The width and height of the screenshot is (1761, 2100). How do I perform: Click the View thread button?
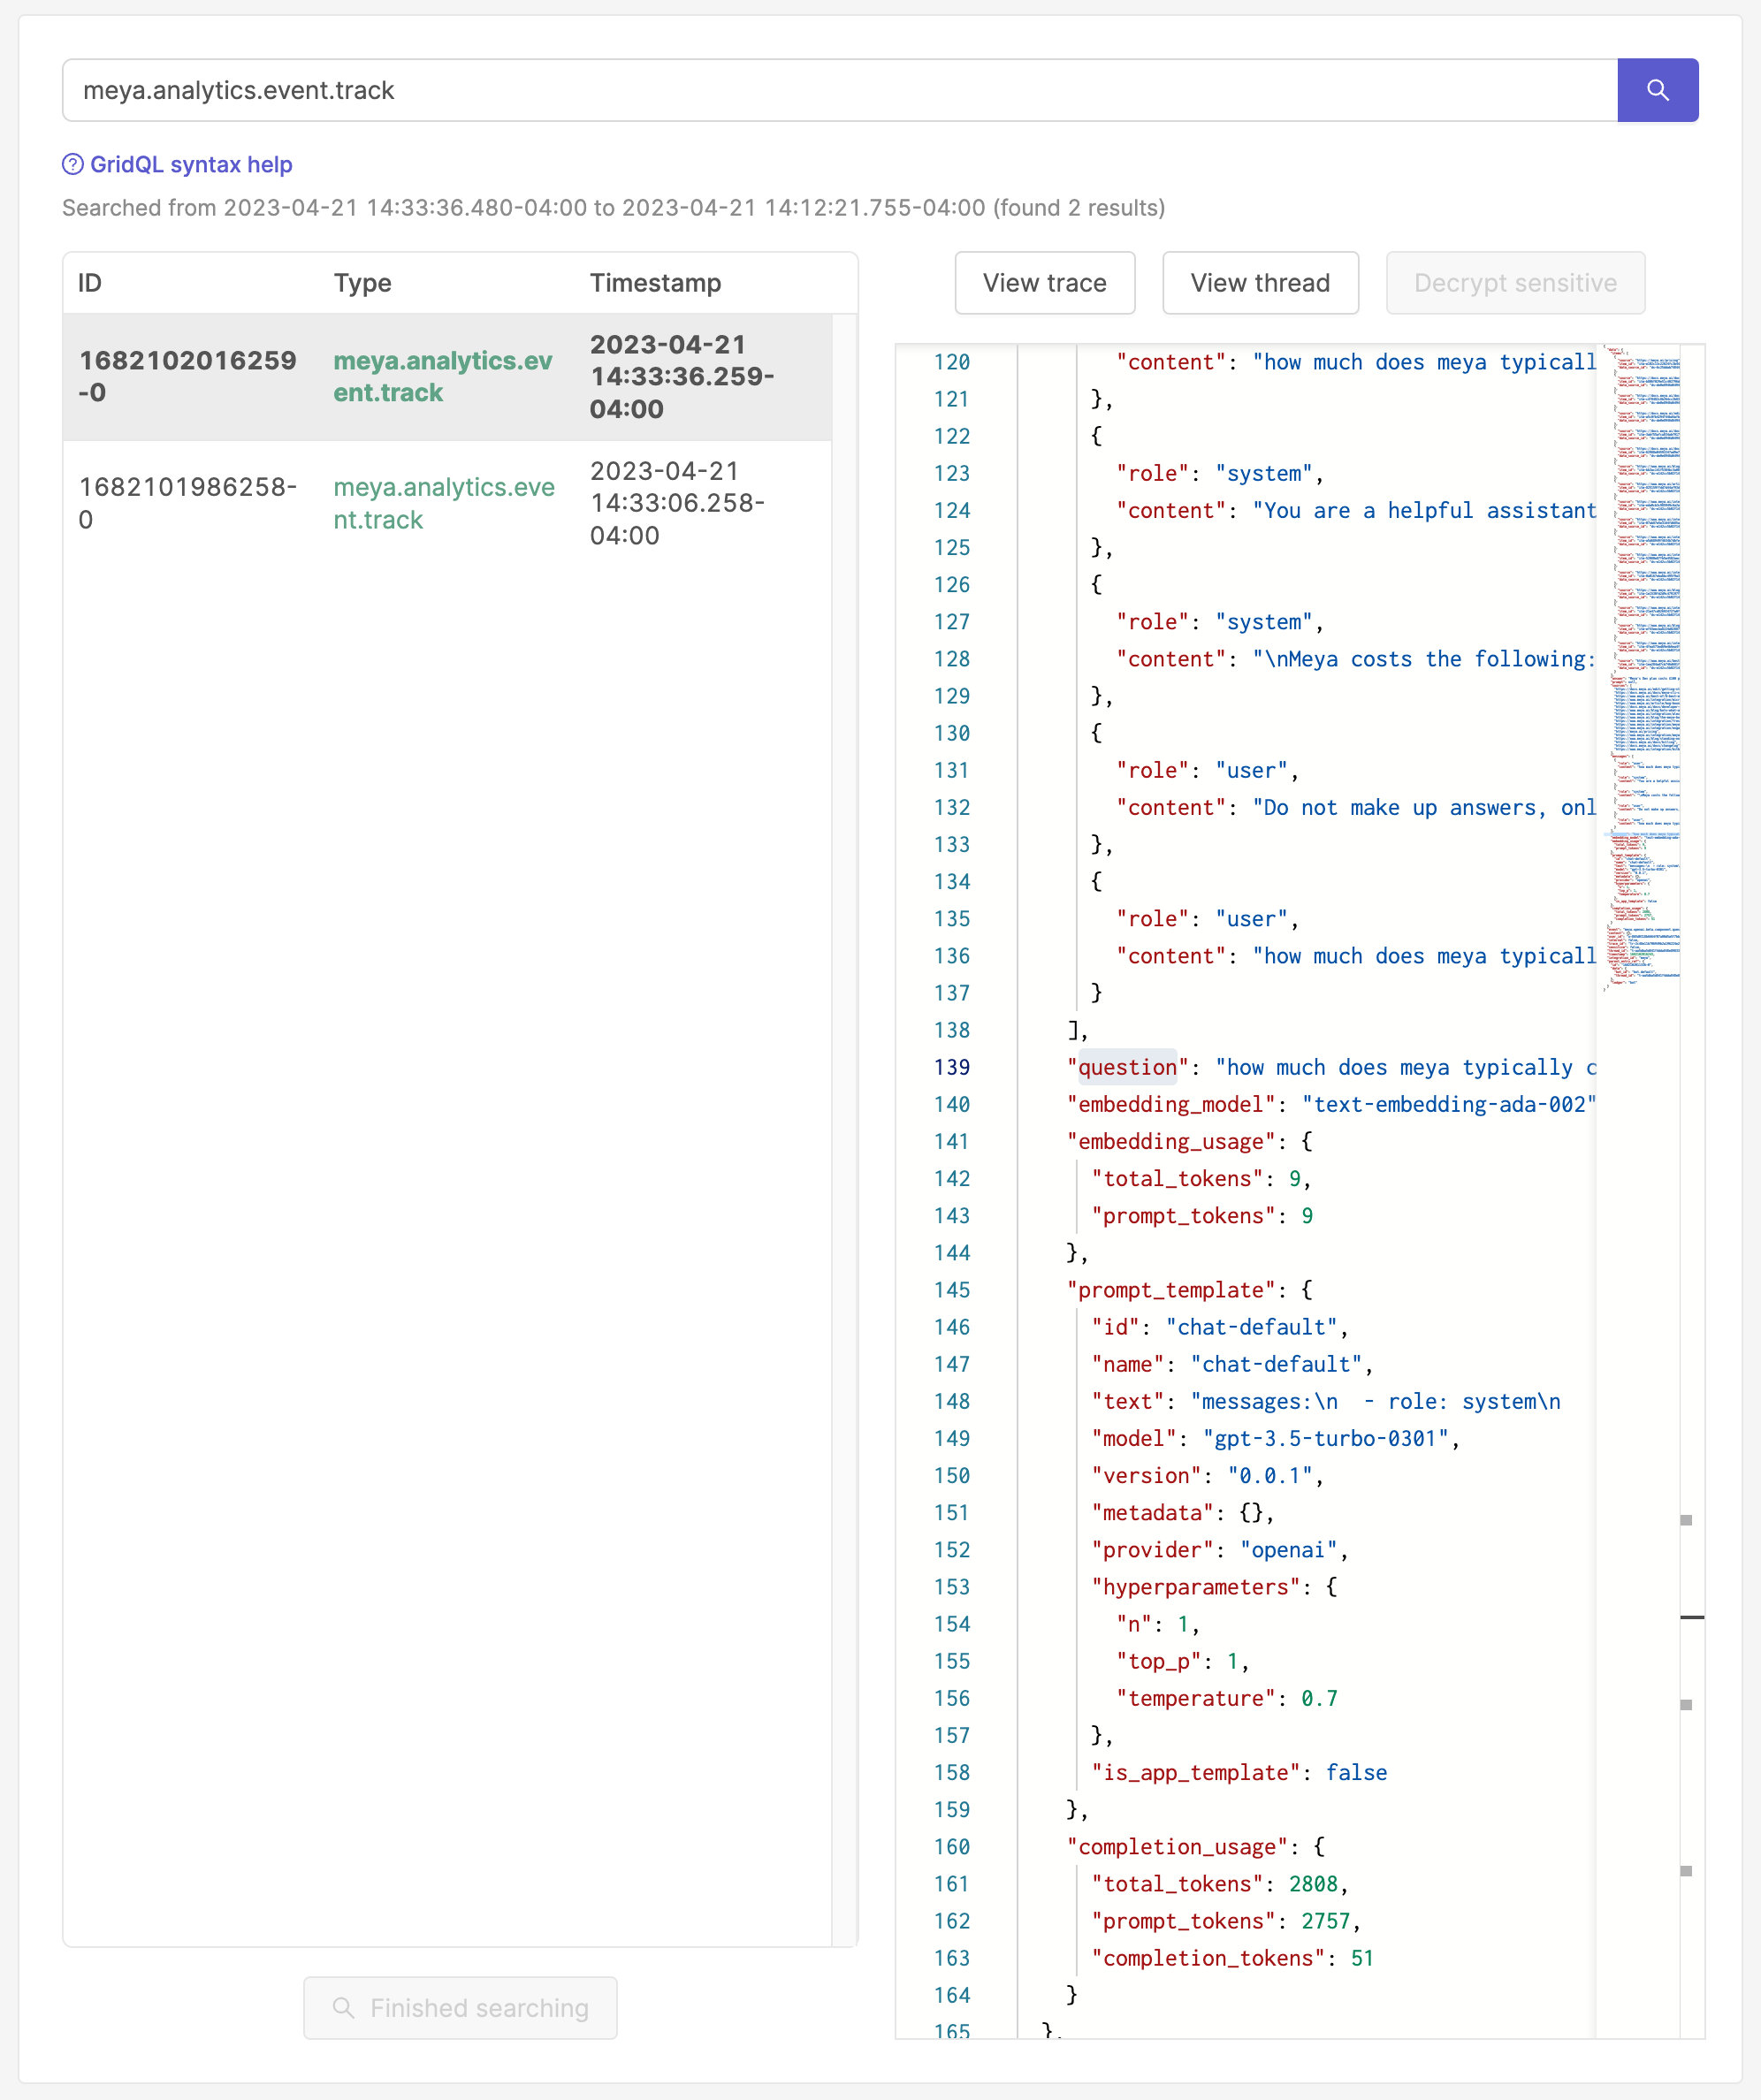coord(1259,283)
